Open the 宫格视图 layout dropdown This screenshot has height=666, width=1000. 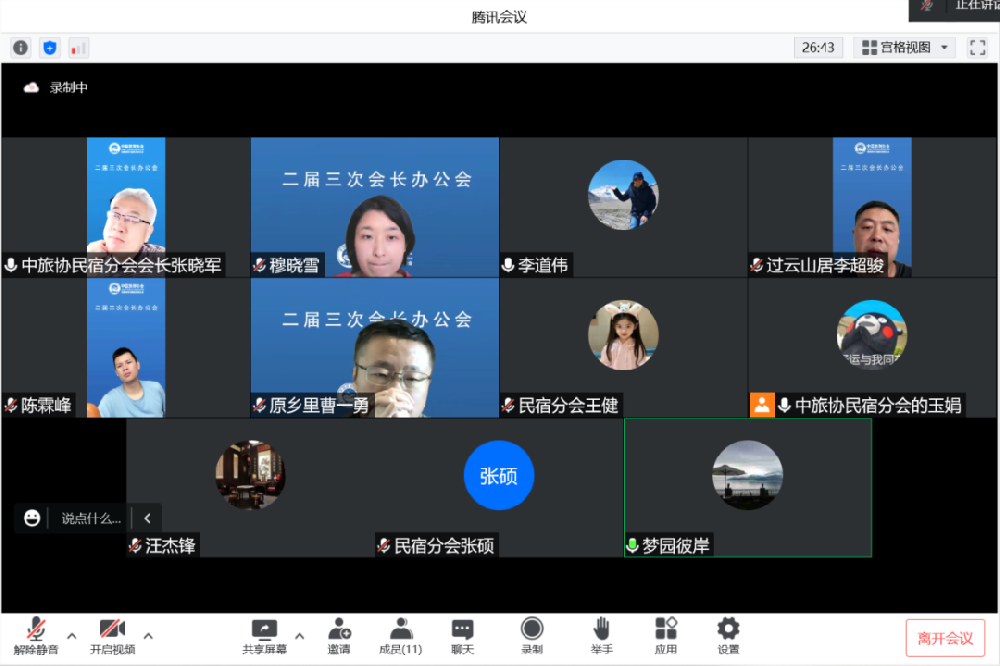coord(904,48)
